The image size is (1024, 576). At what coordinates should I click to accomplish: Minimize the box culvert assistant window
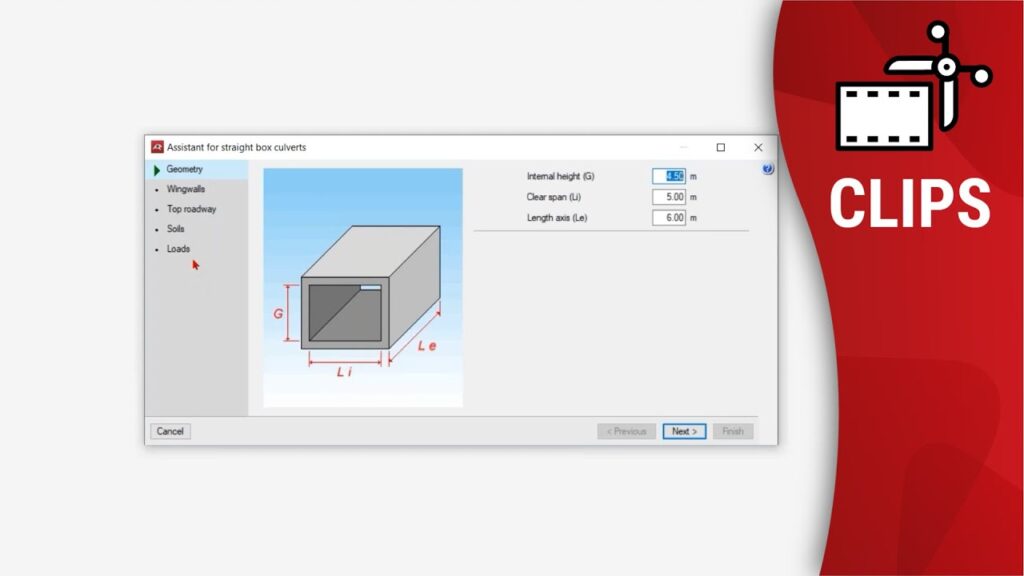[x=684, y=147]
